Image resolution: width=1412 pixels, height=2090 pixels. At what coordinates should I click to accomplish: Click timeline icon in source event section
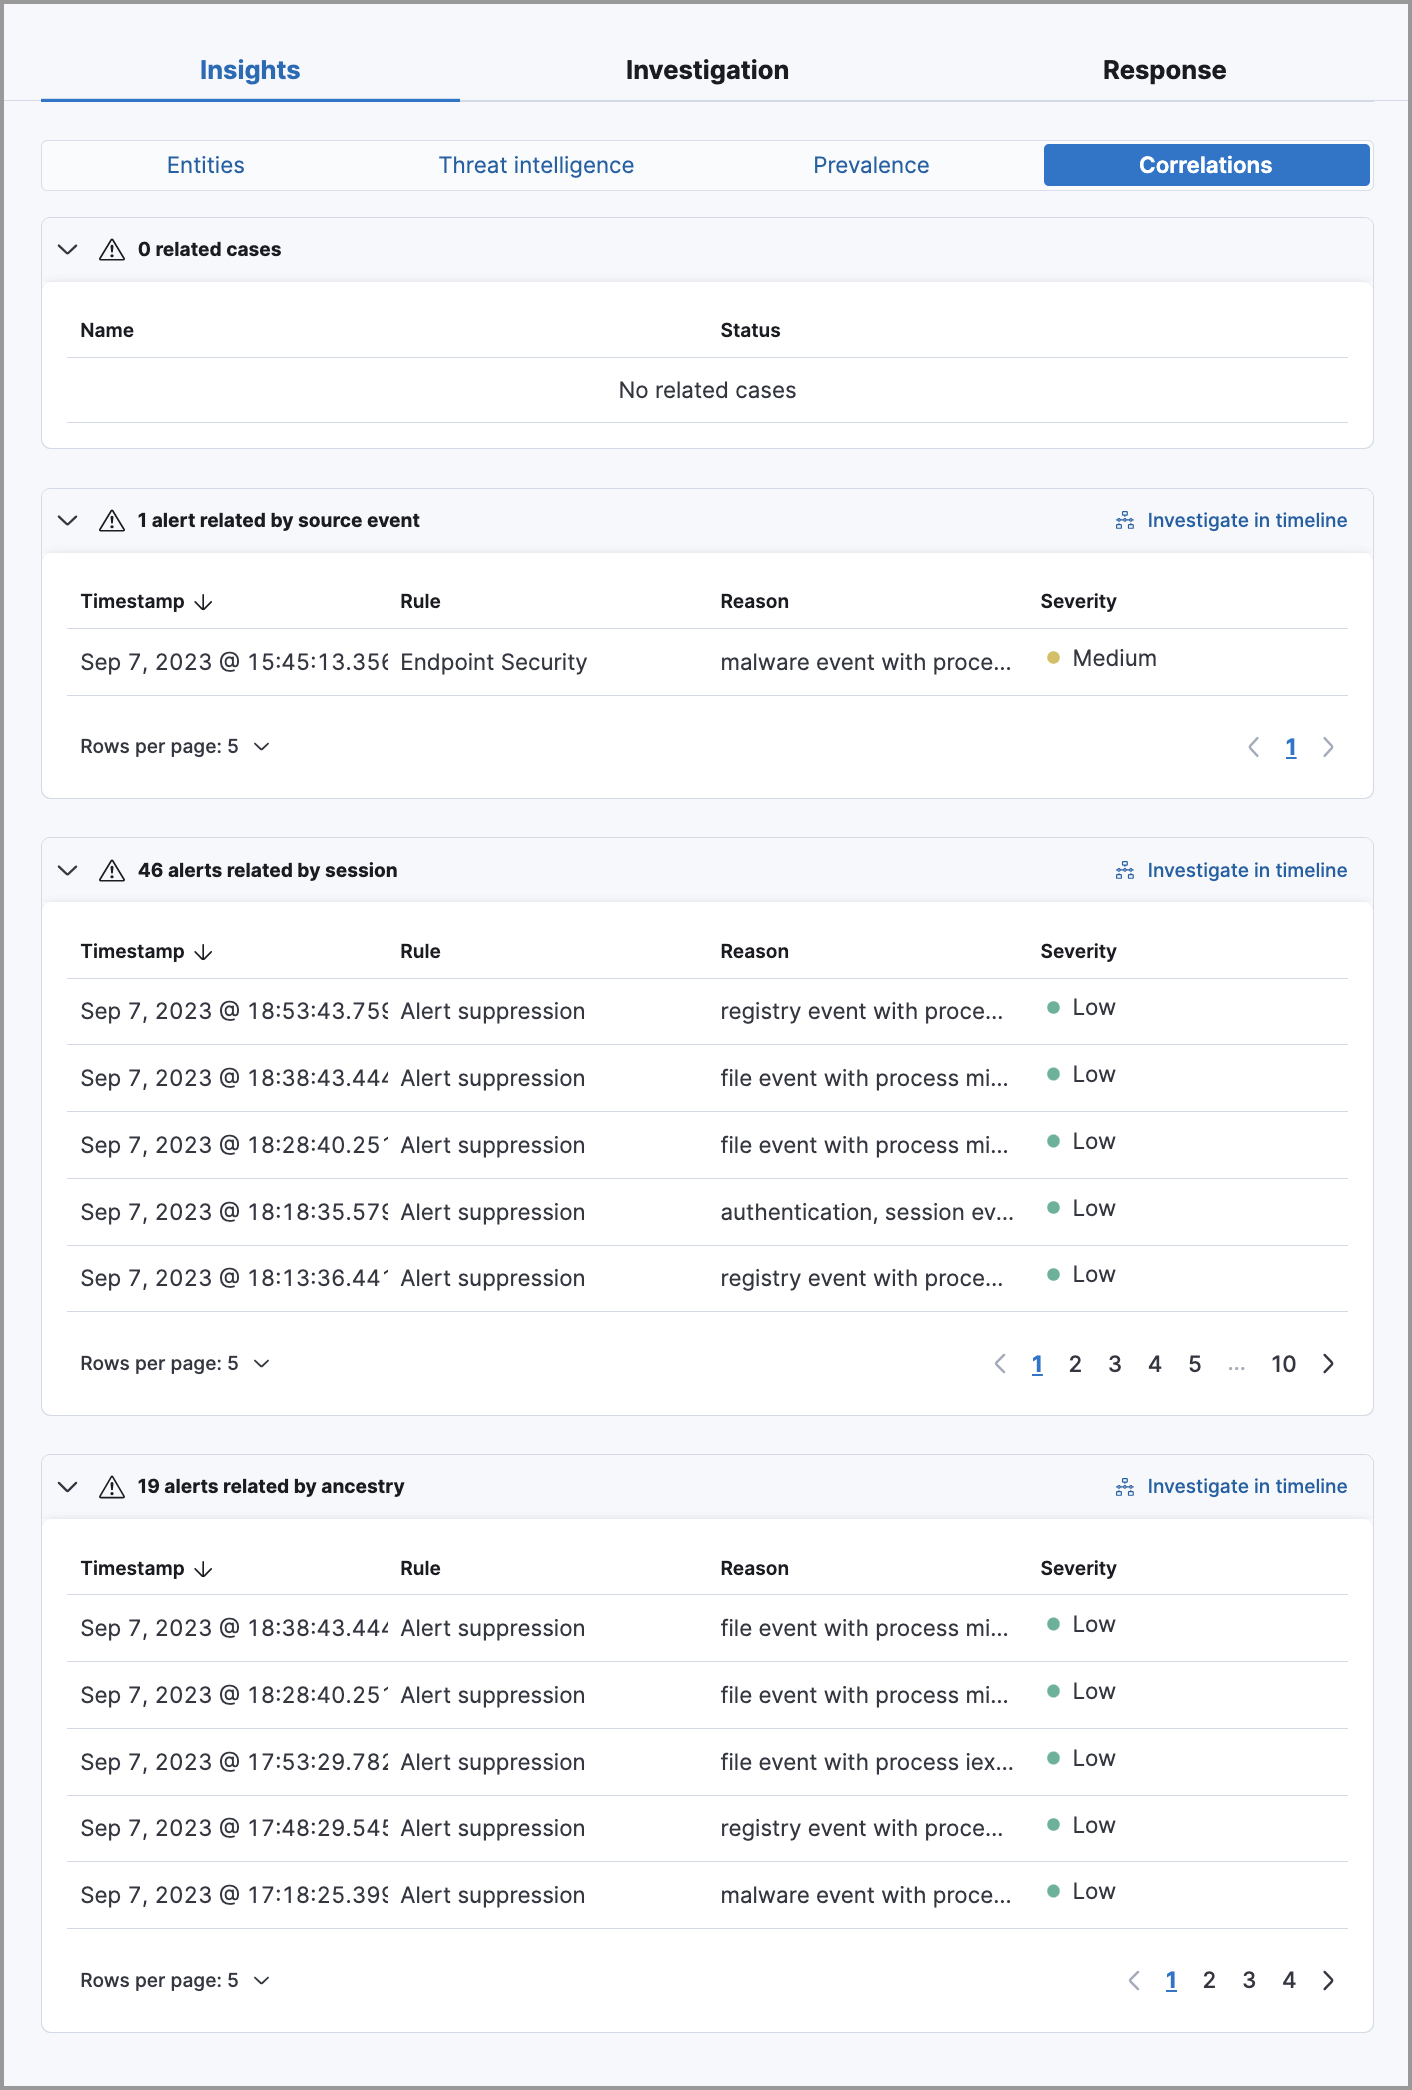pos(1124,521)
